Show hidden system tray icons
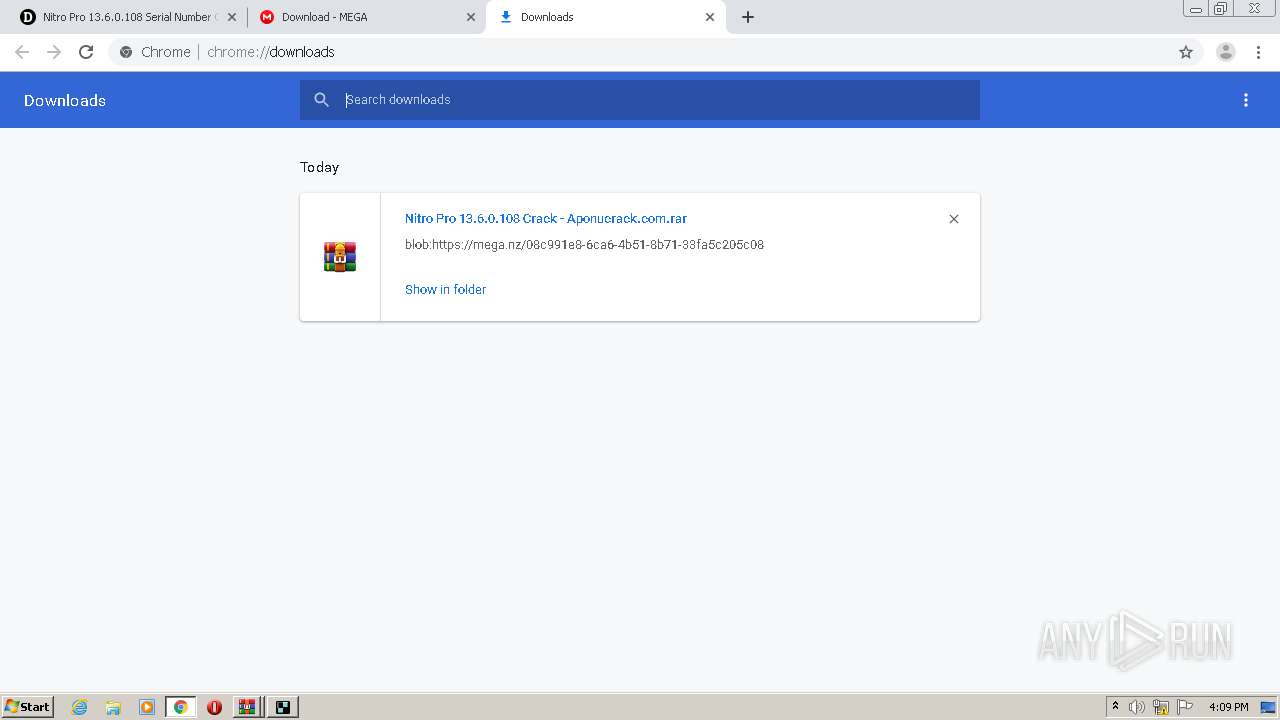This screenshot has height=720, width=1280. click(x=1115, y=707)
